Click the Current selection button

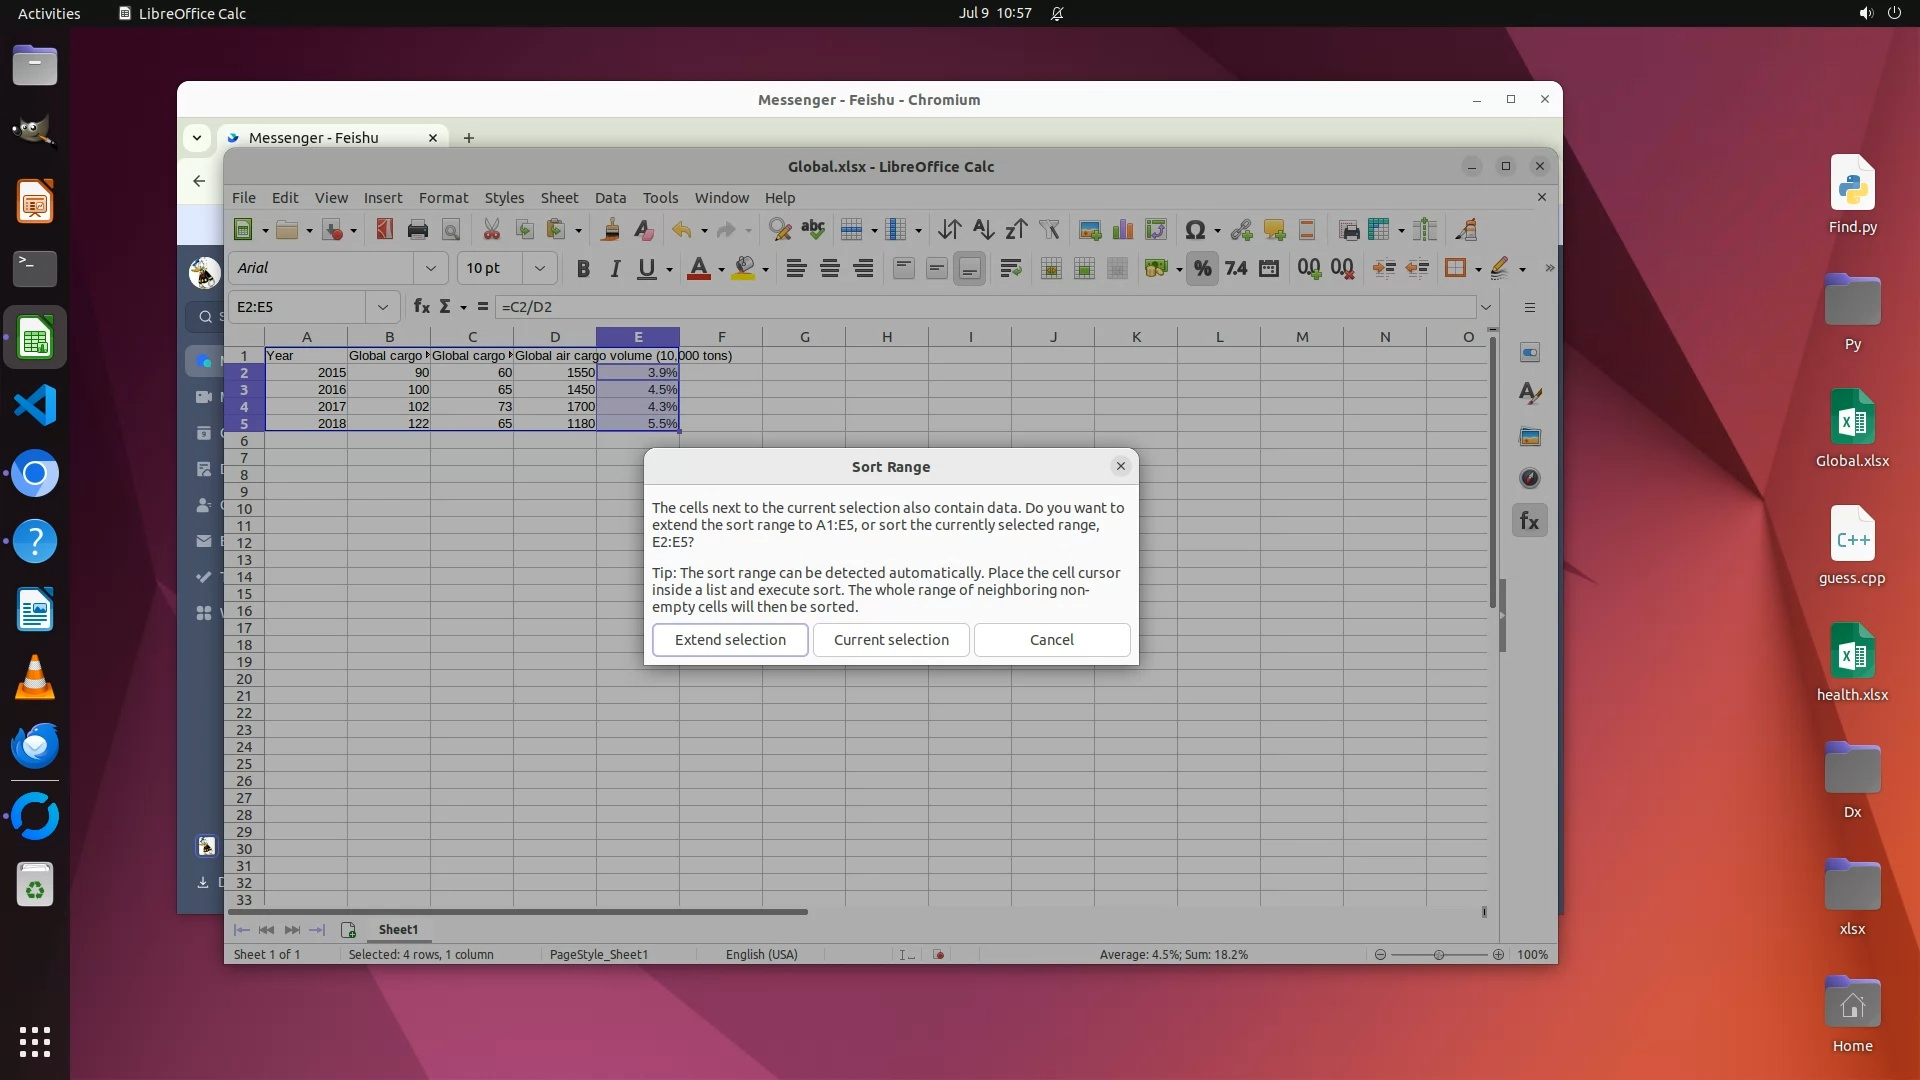tap(891, 640)
